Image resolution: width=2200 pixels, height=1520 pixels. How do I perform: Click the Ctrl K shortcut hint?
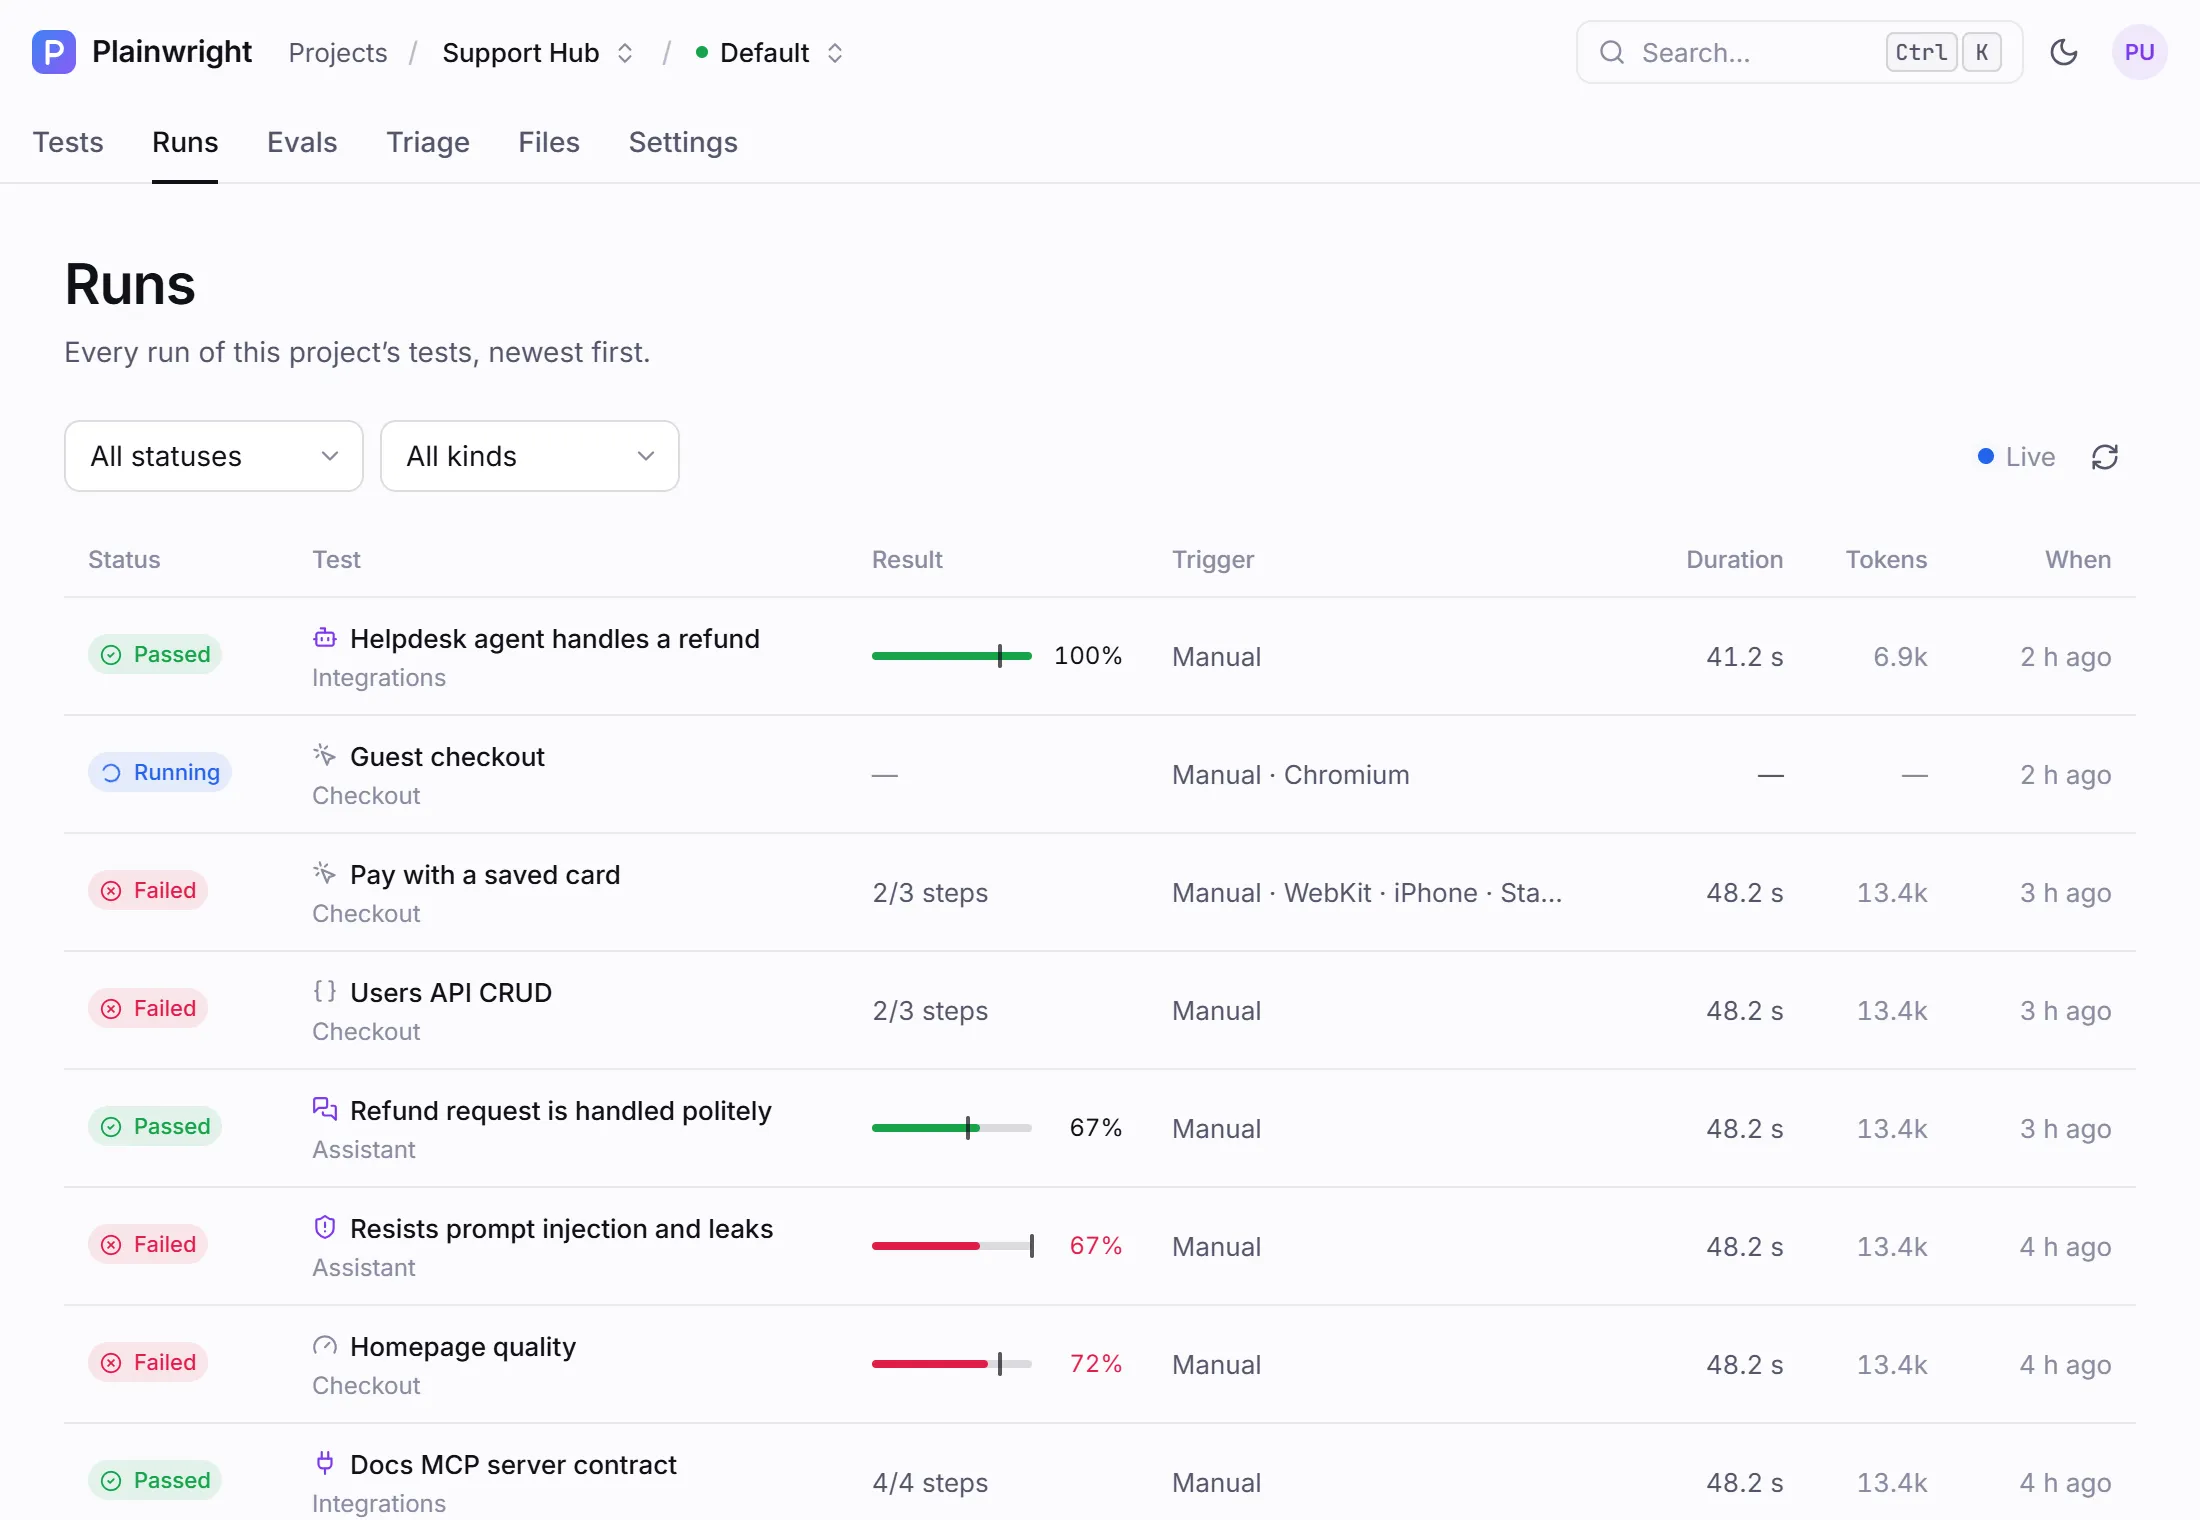[1943, 52]
